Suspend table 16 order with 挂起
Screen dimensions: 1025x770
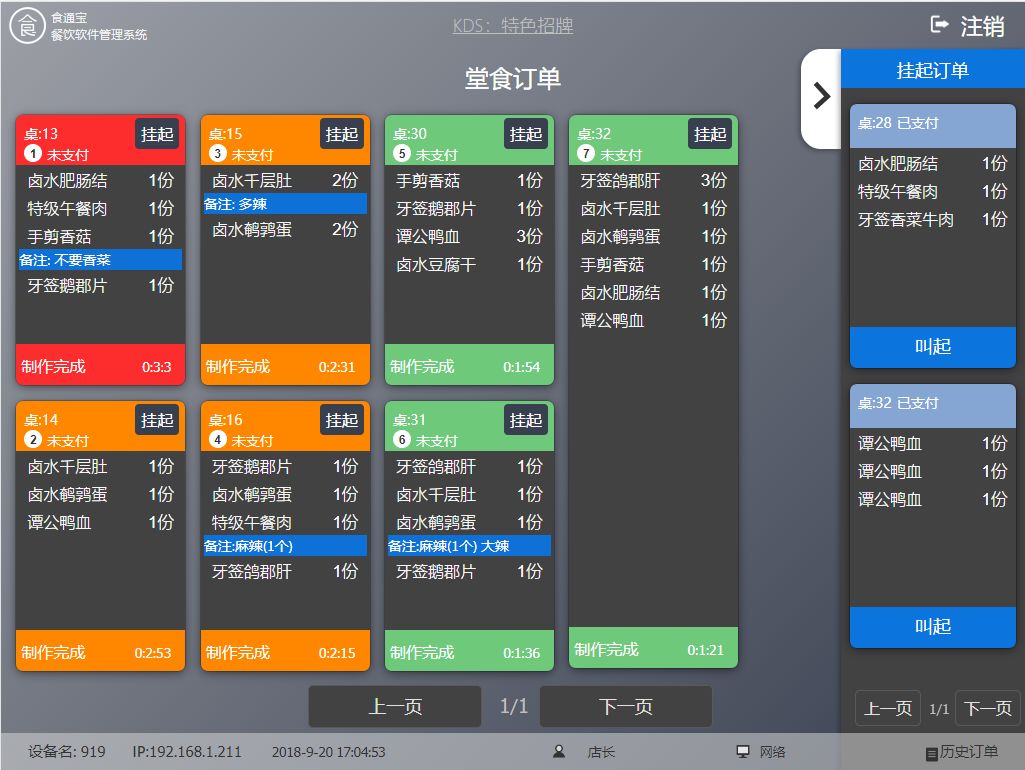[x=342, y=420]
